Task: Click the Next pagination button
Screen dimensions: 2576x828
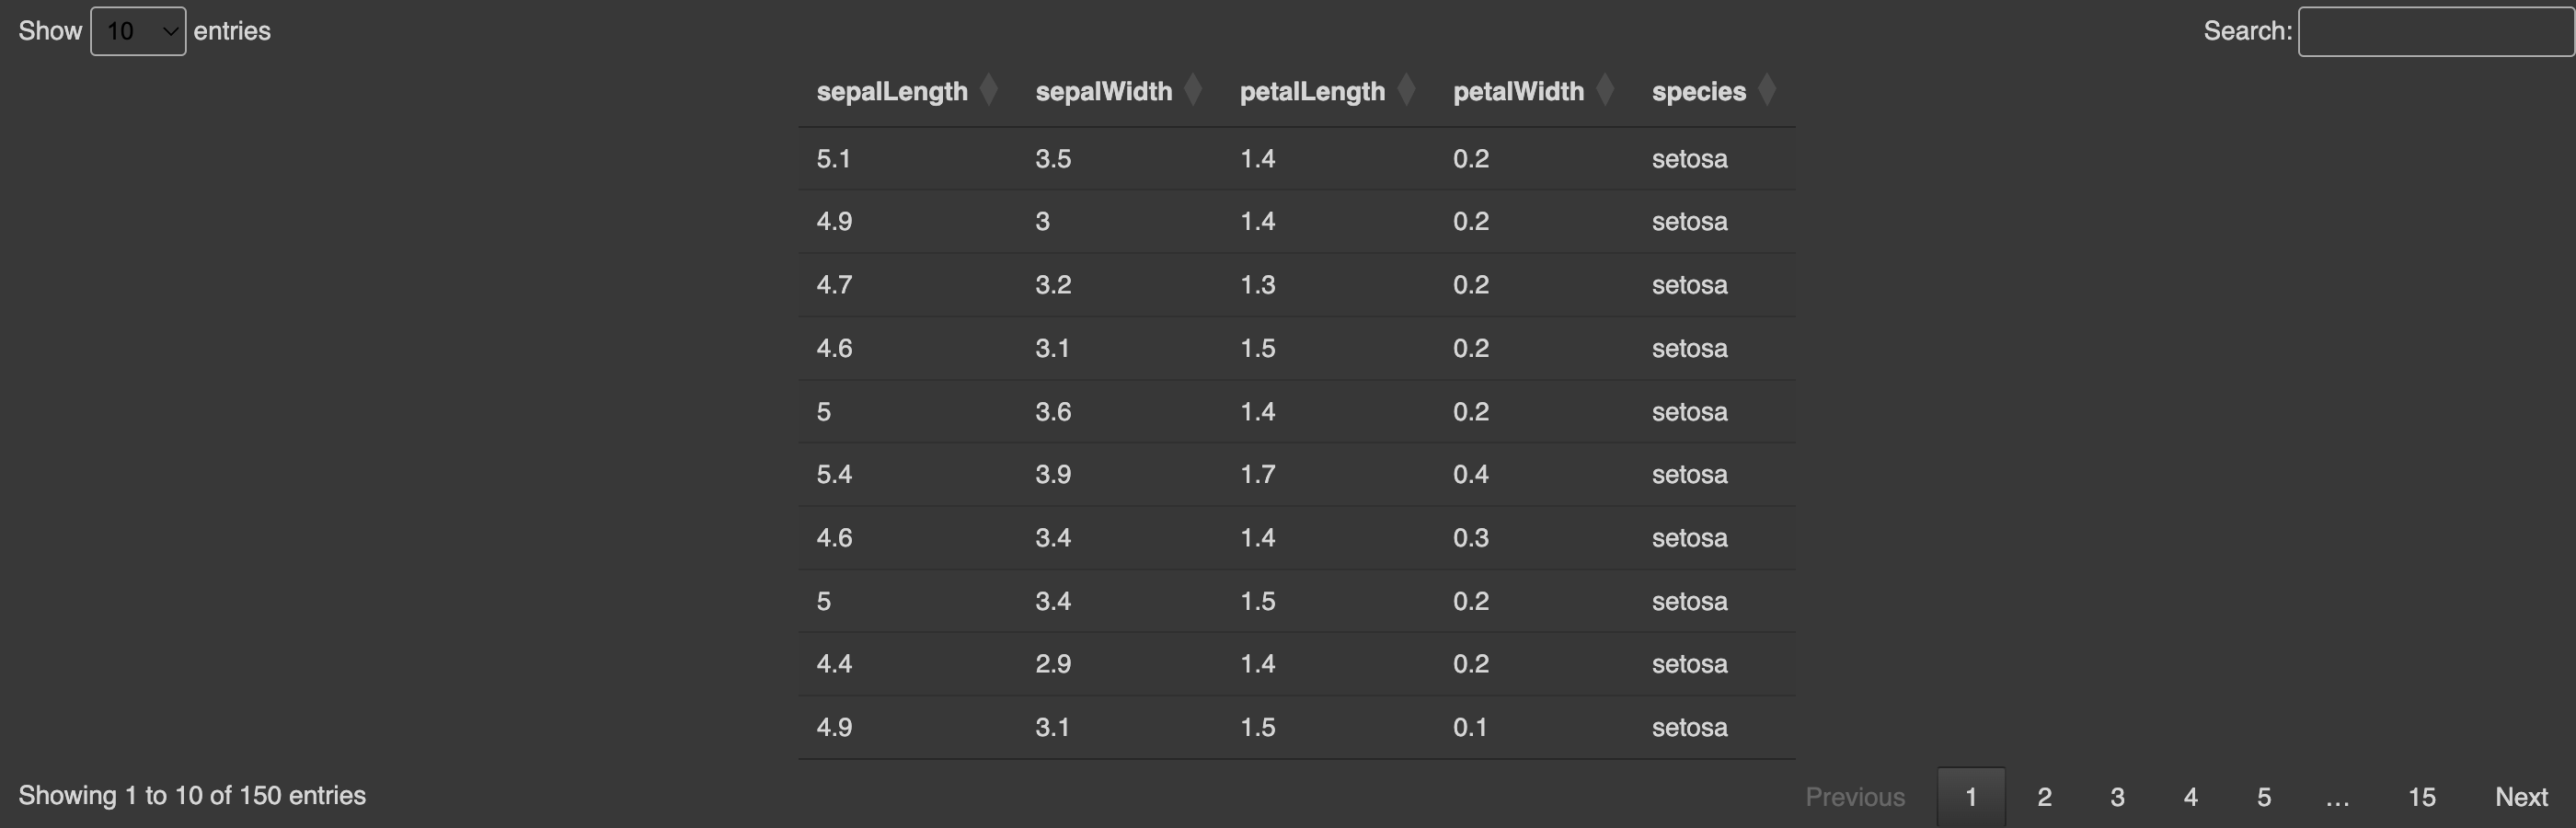Action: click(2521, 797)
